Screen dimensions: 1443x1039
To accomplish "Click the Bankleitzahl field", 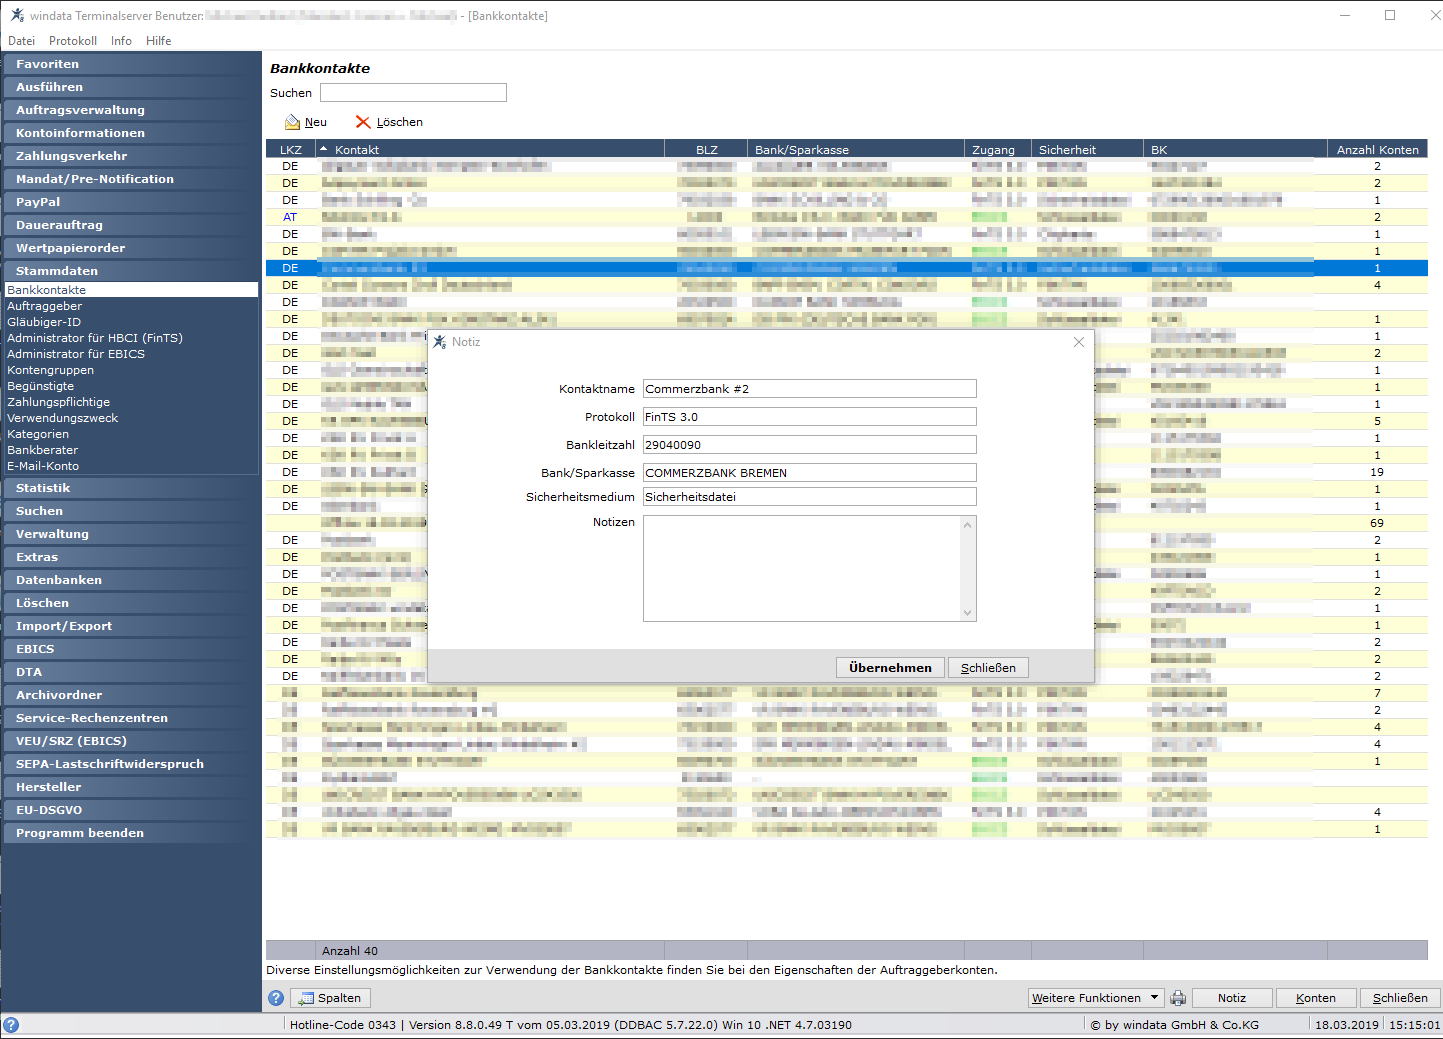I will pyautogui.click(x=810, y=445).
